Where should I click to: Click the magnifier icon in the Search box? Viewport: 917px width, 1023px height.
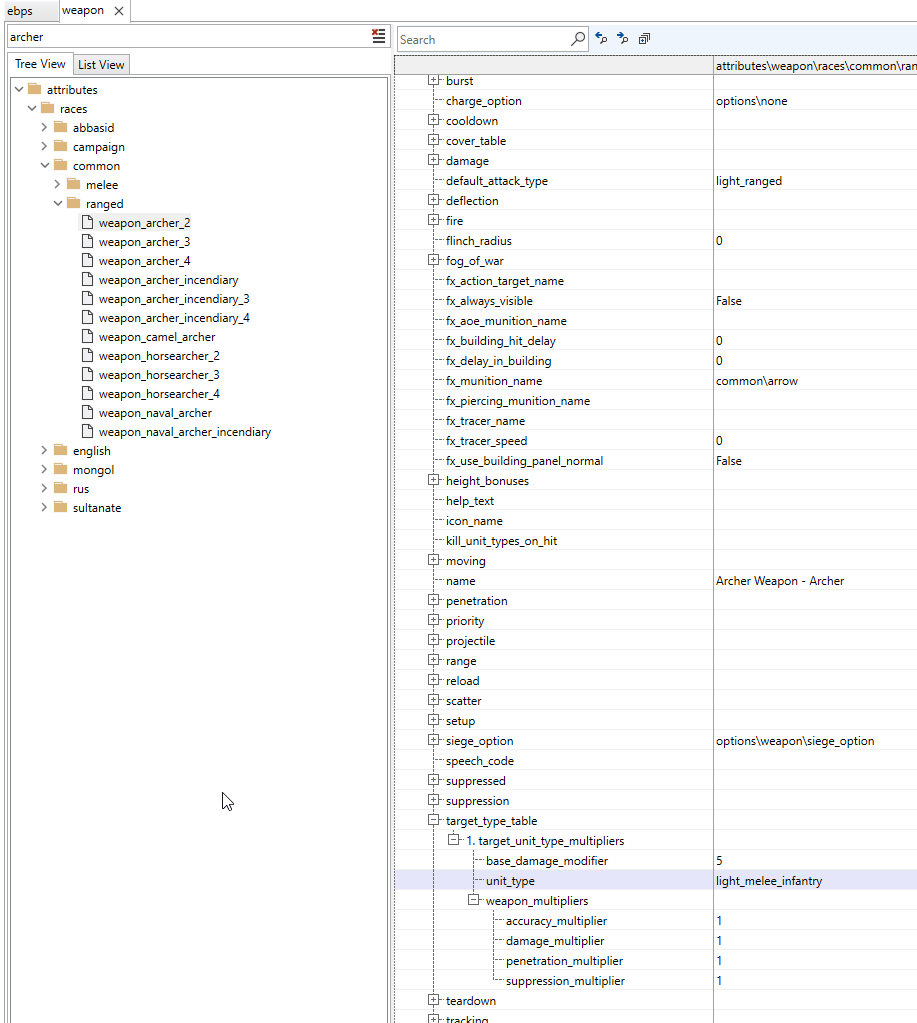click(578, 39)
